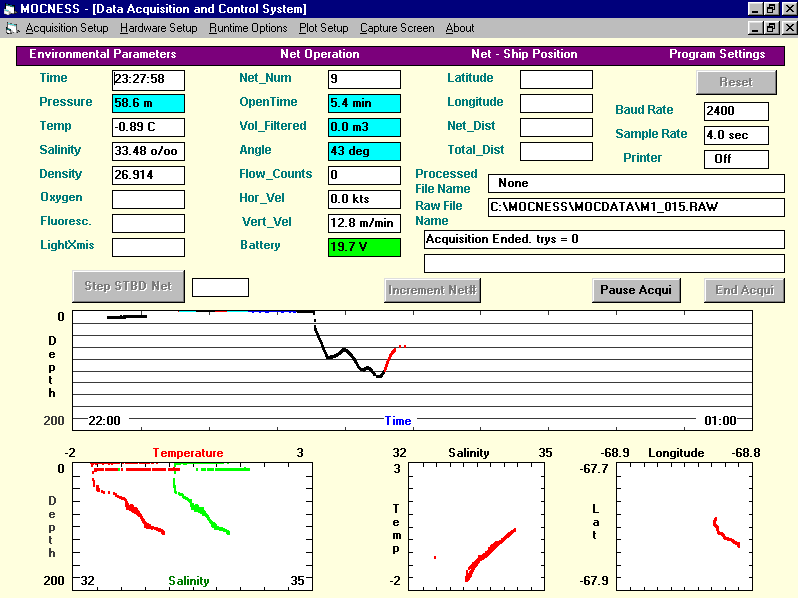The image size is (798, 598).
Task: Click the blue Time axis label
Action: (398, 421)
